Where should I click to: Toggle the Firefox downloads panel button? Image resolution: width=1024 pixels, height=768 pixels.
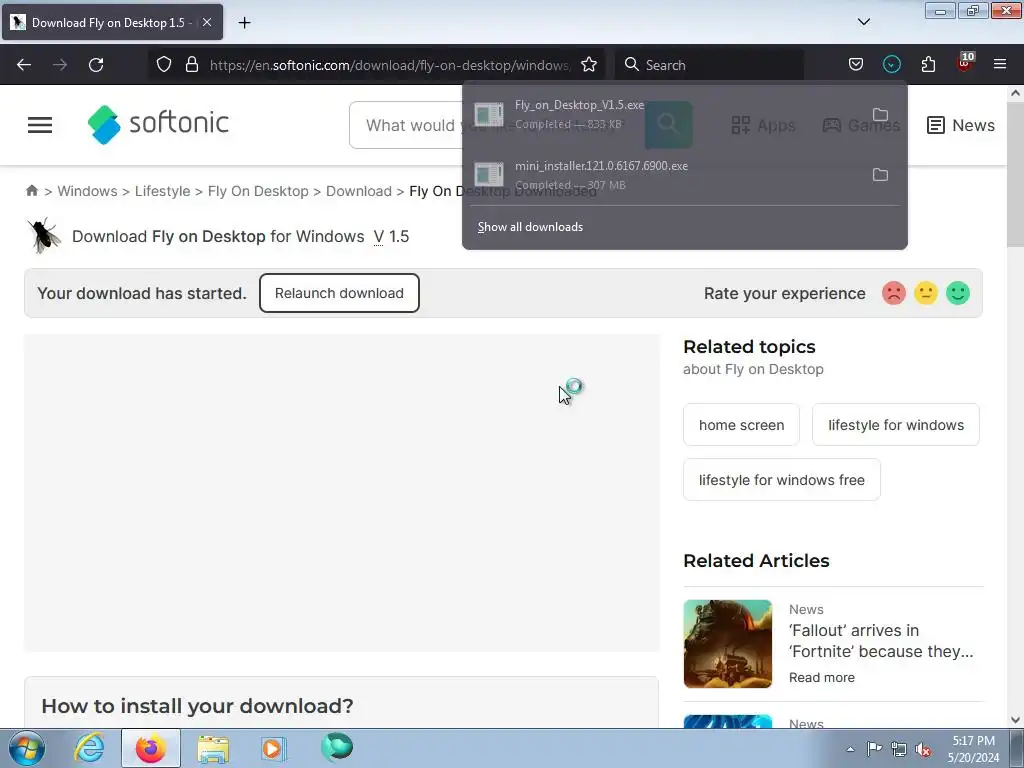[891, 64]
